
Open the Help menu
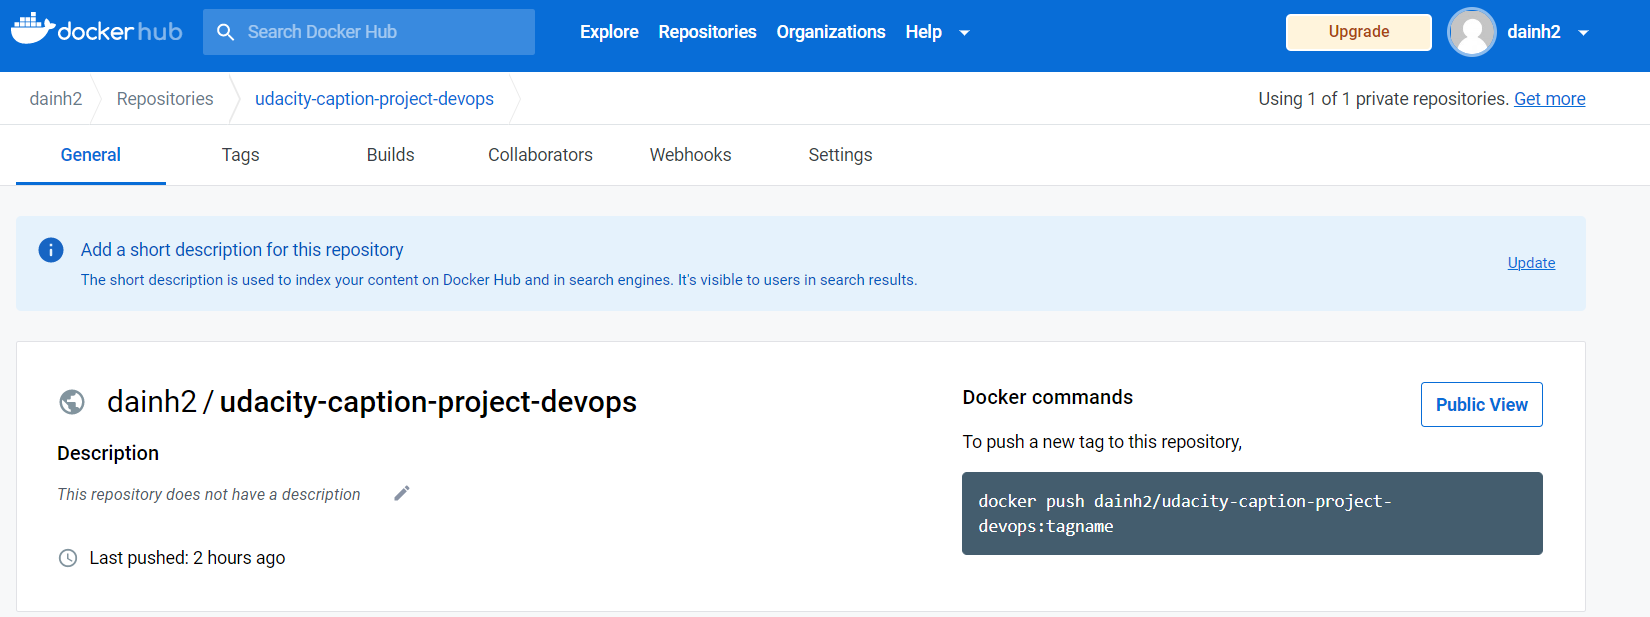(x=923, y=32)
